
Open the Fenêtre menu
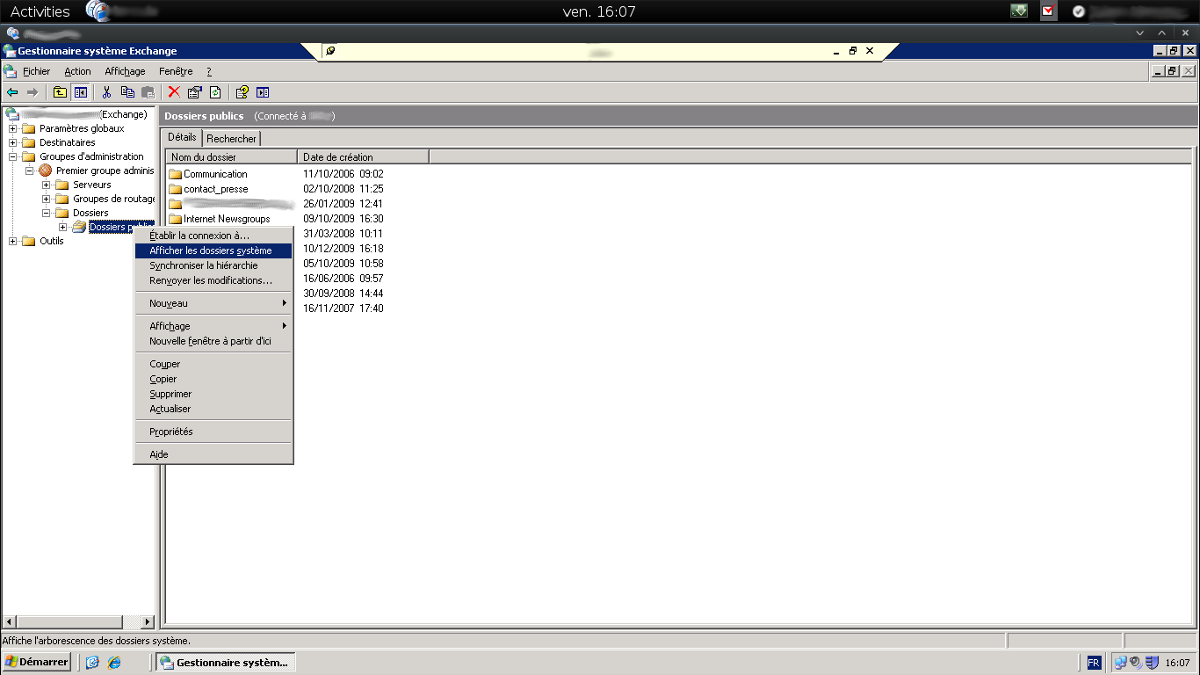(x=176, y=72)
